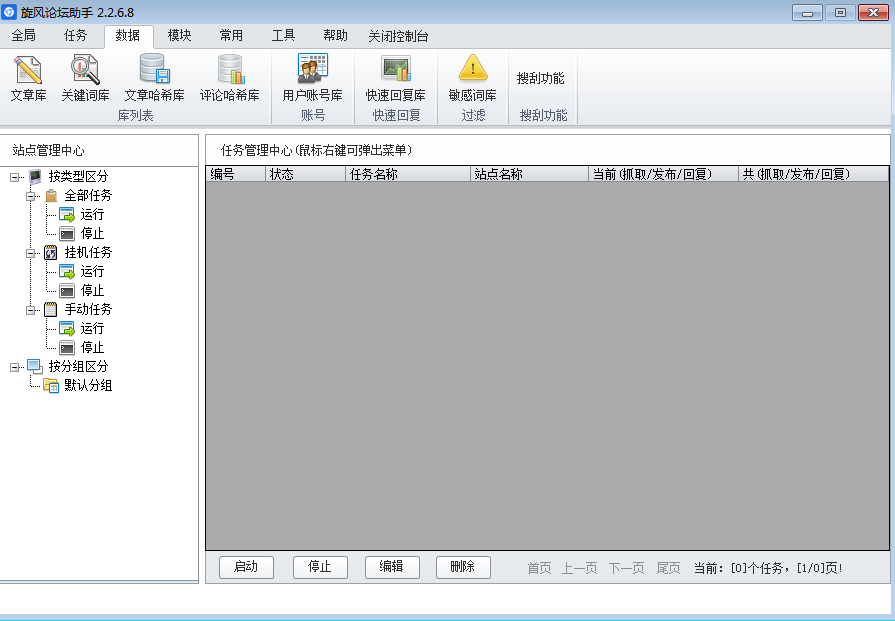Viewport: 895px width, 621px height.
Task: Sort by the 任务名称 column header
Action: (408, 174)
